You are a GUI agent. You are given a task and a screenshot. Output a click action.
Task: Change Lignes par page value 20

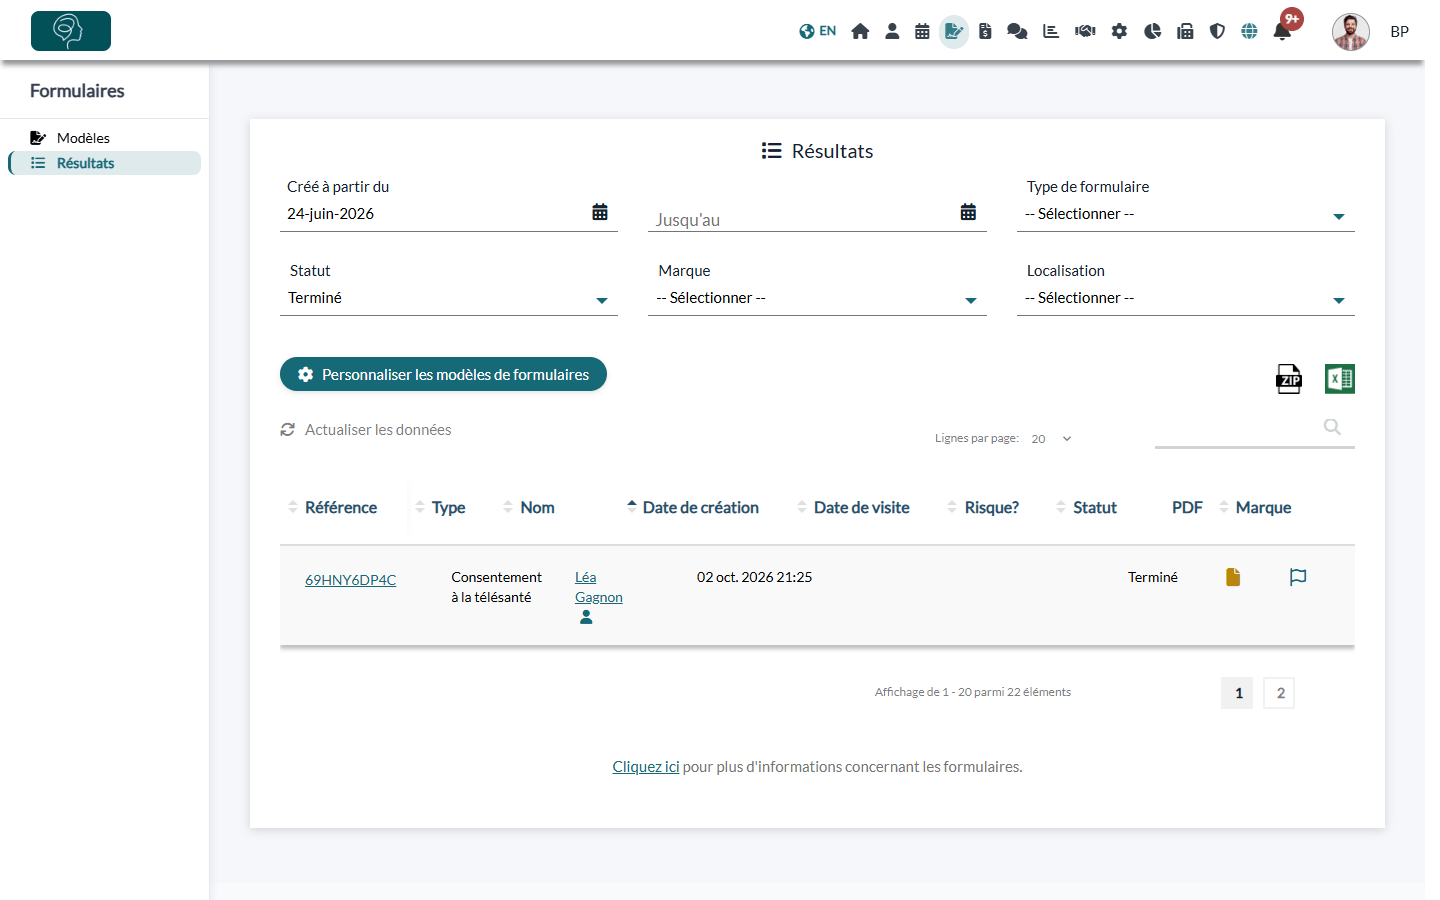pos(1051,439)
